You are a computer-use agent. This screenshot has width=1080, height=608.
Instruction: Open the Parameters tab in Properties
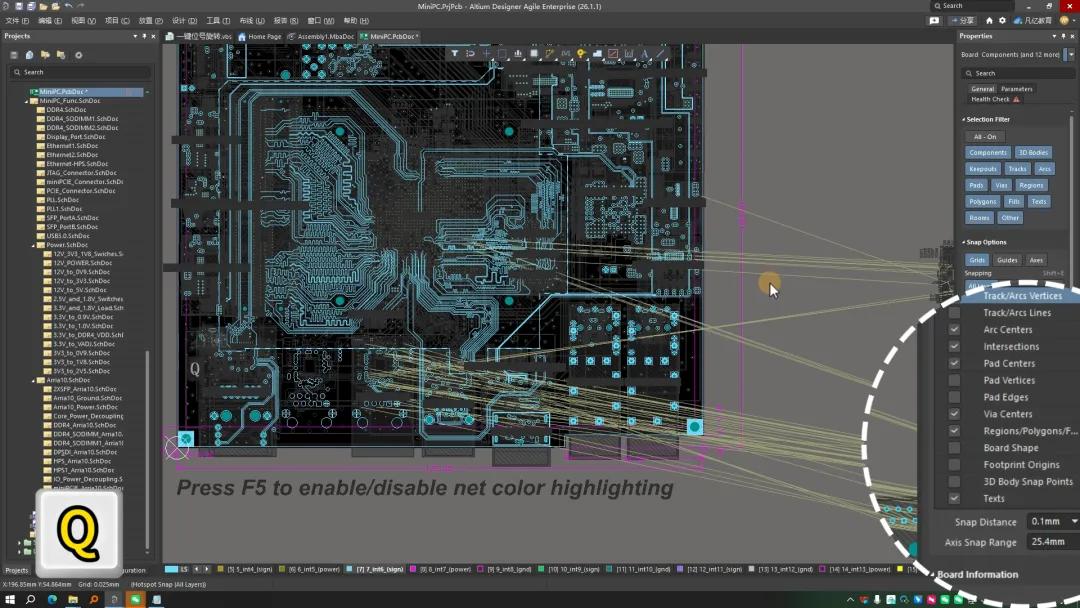click(1017, 89)
